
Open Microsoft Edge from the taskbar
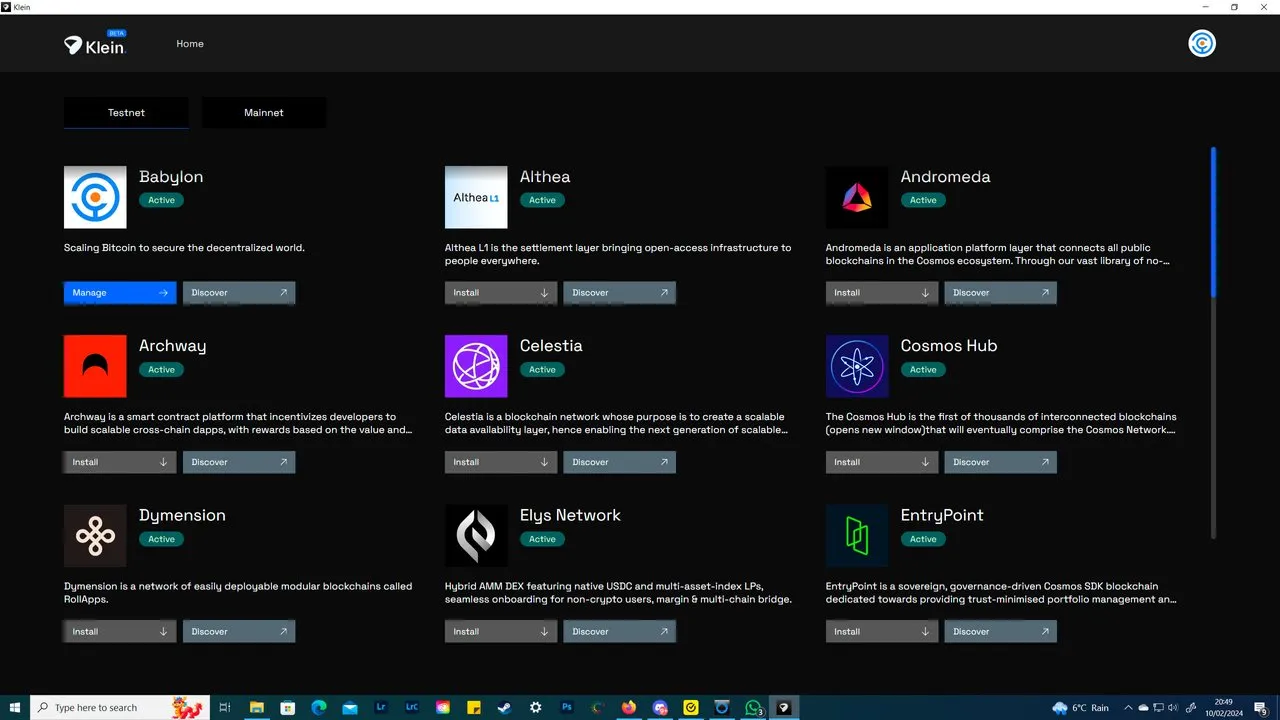(x=318, y=707)
